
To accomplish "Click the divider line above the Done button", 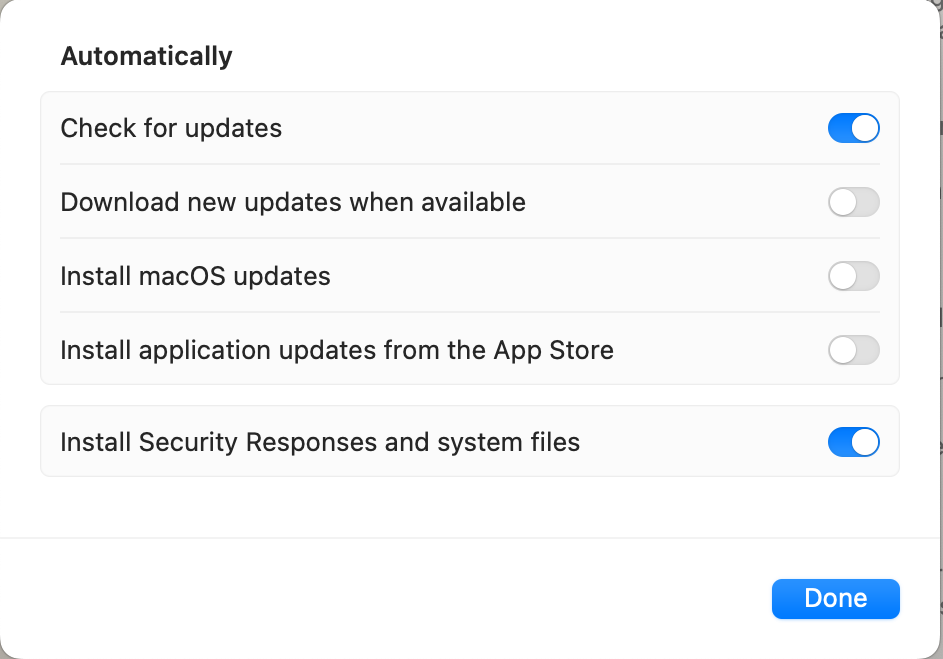I will (x=470, y=538).
